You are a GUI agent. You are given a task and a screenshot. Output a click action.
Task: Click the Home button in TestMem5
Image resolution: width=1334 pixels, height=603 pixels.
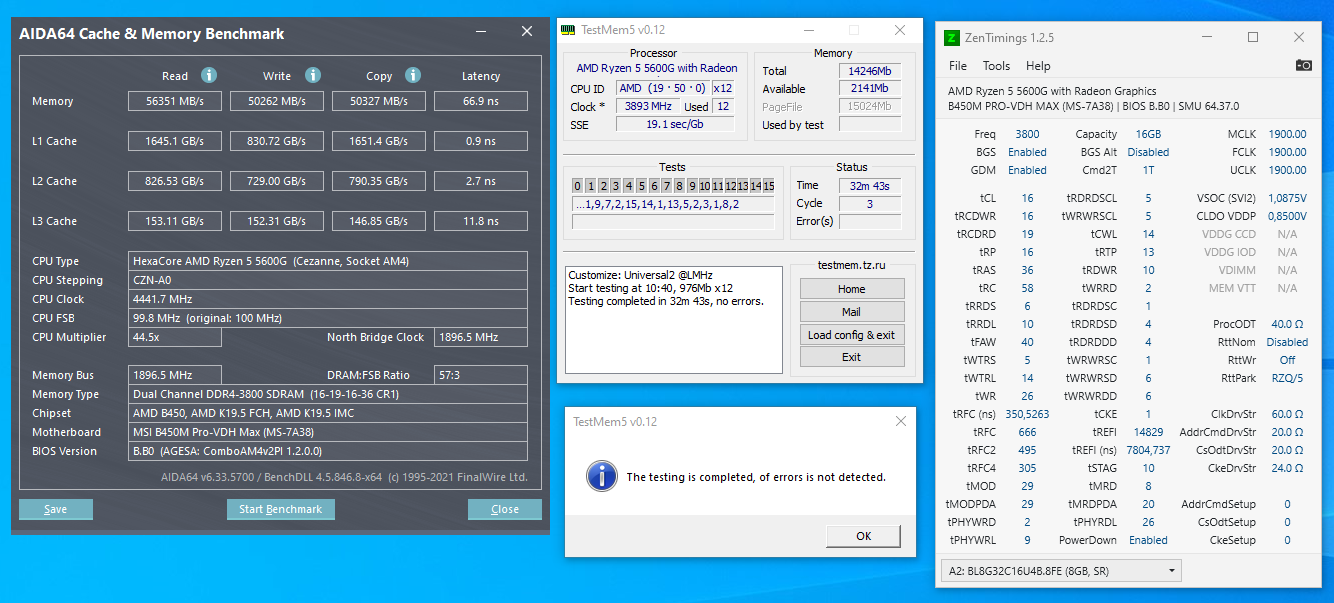852,289
